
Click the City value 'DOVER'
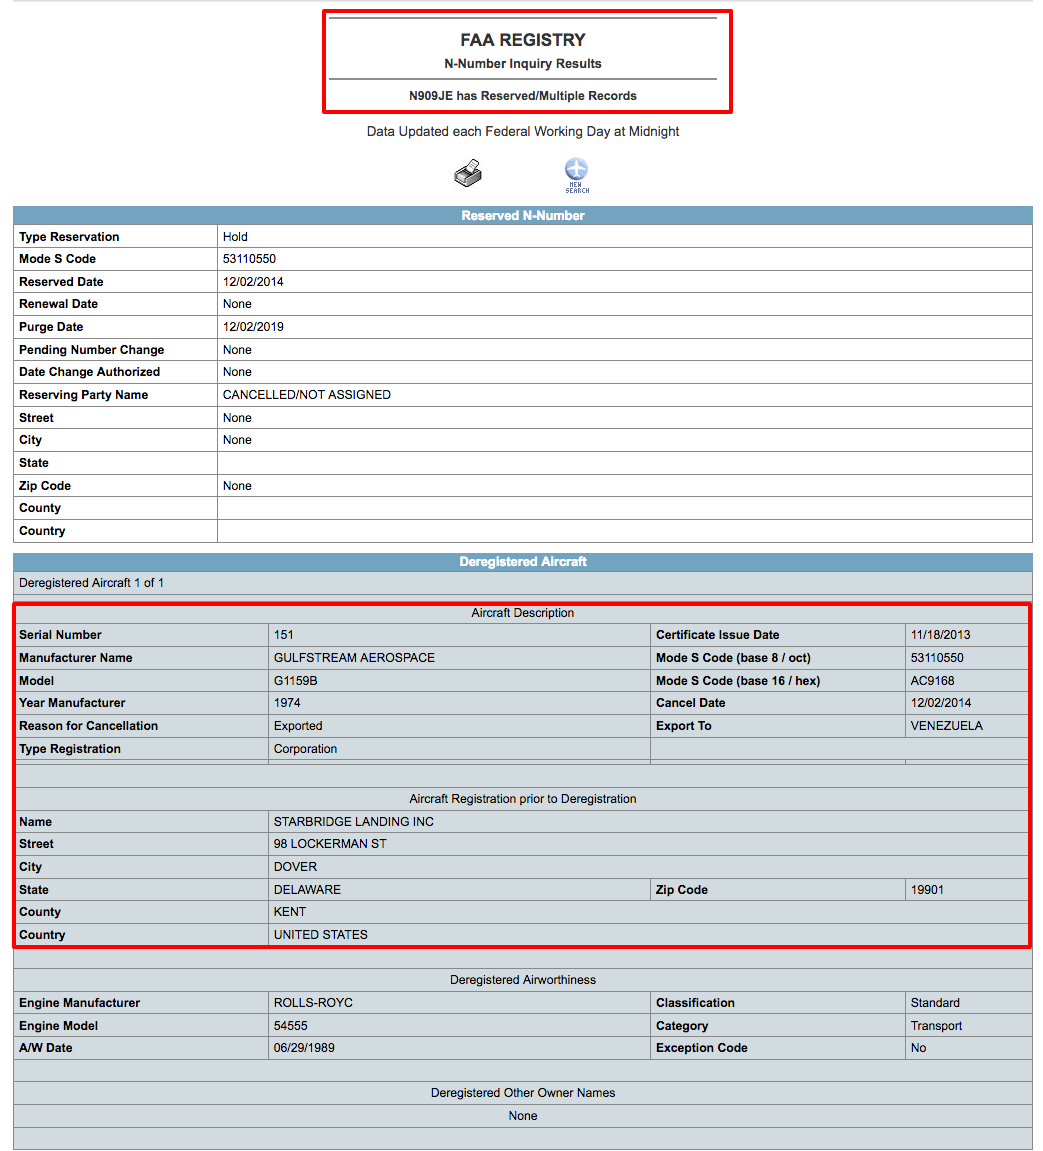(x=296, y=867)
